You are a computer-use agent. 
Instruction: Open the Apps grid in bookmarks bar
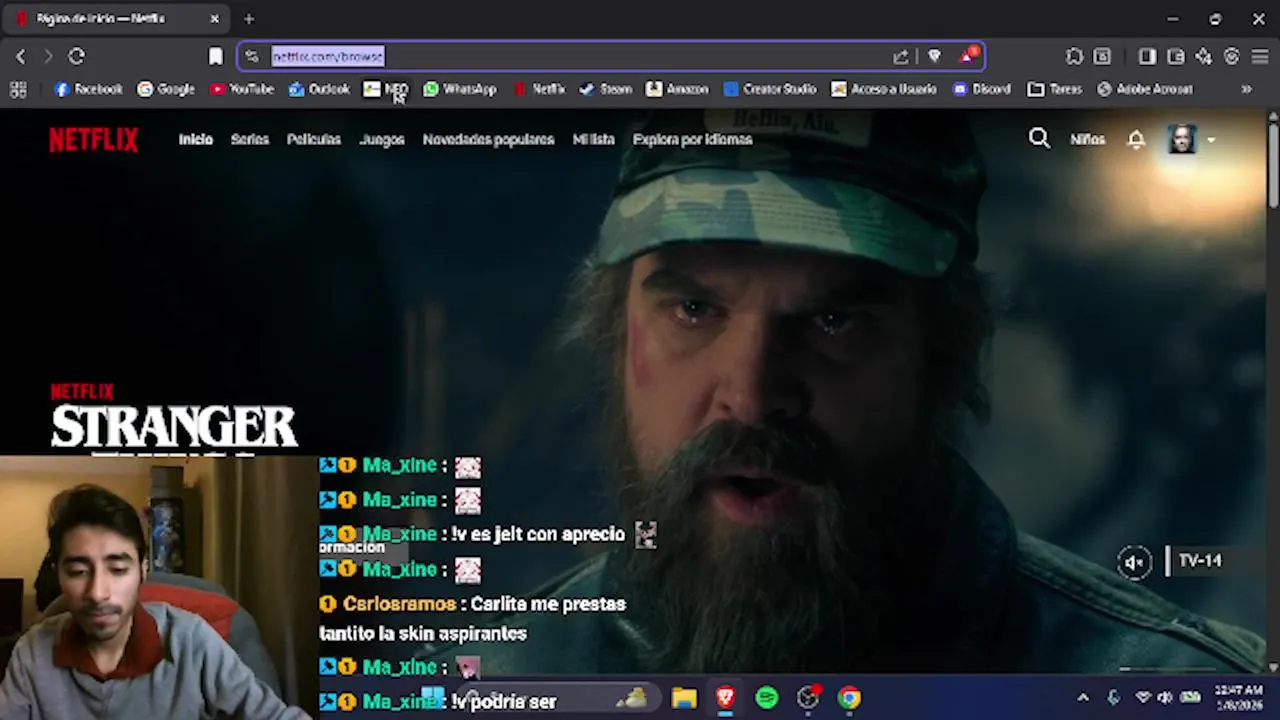tap(18, 90)
